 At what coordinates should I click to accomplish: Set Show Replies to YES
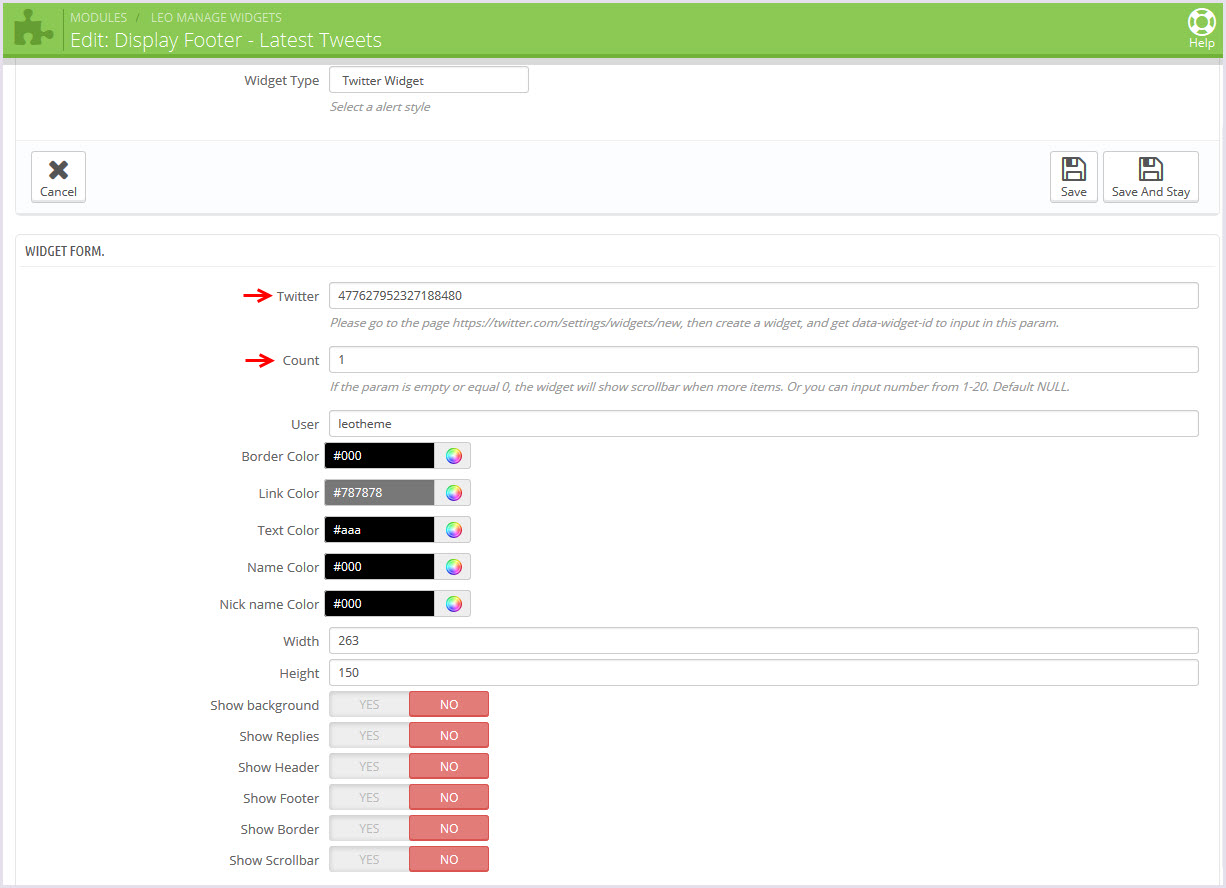369,736
